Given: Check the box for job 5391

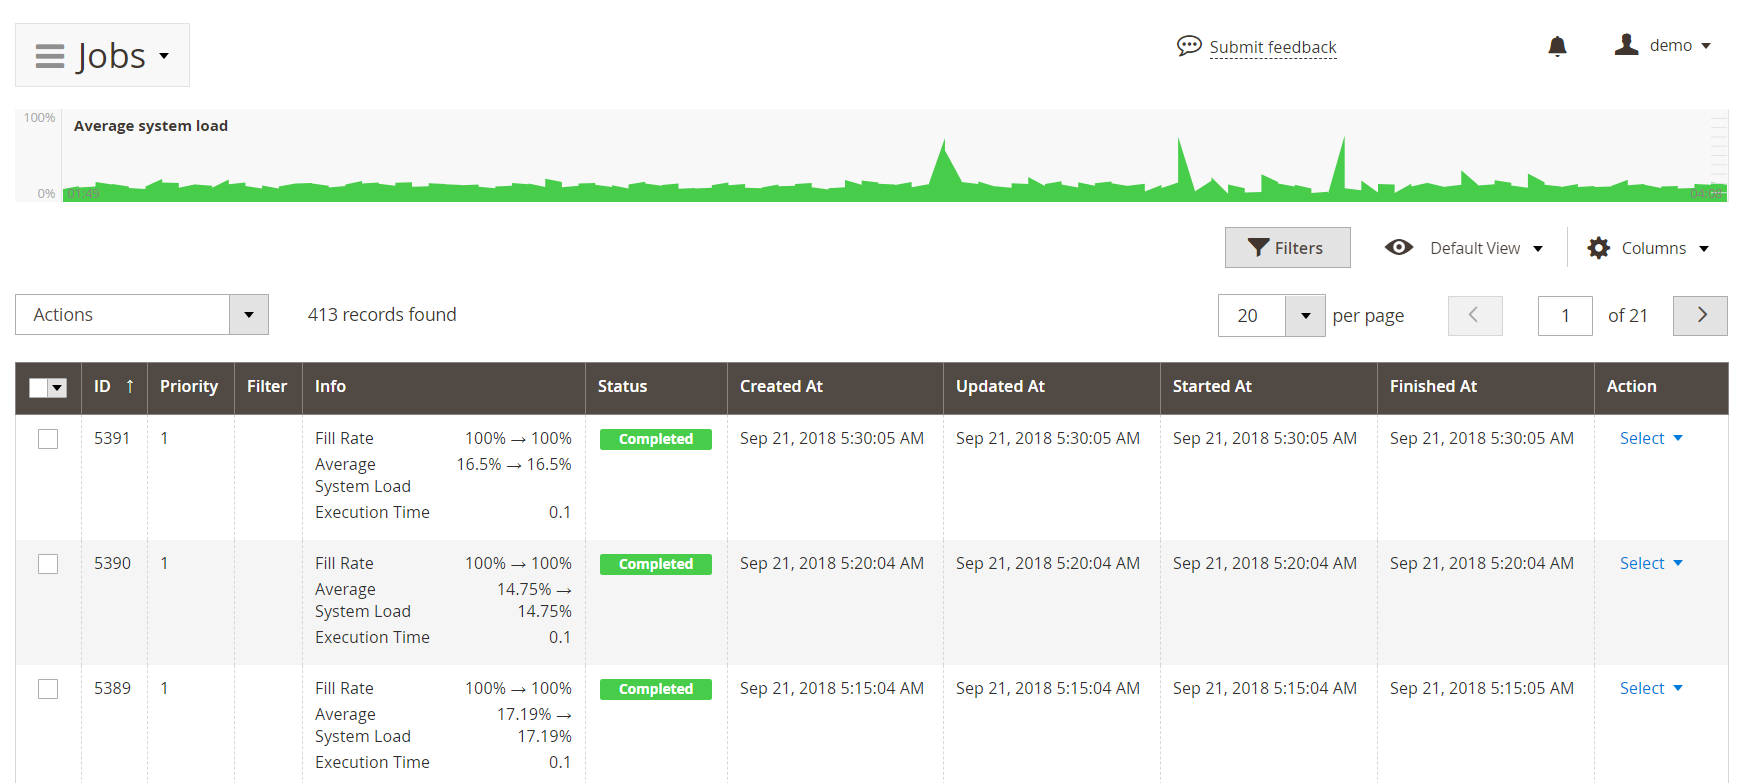Looking at the screenshot, I should click(48, 439).
